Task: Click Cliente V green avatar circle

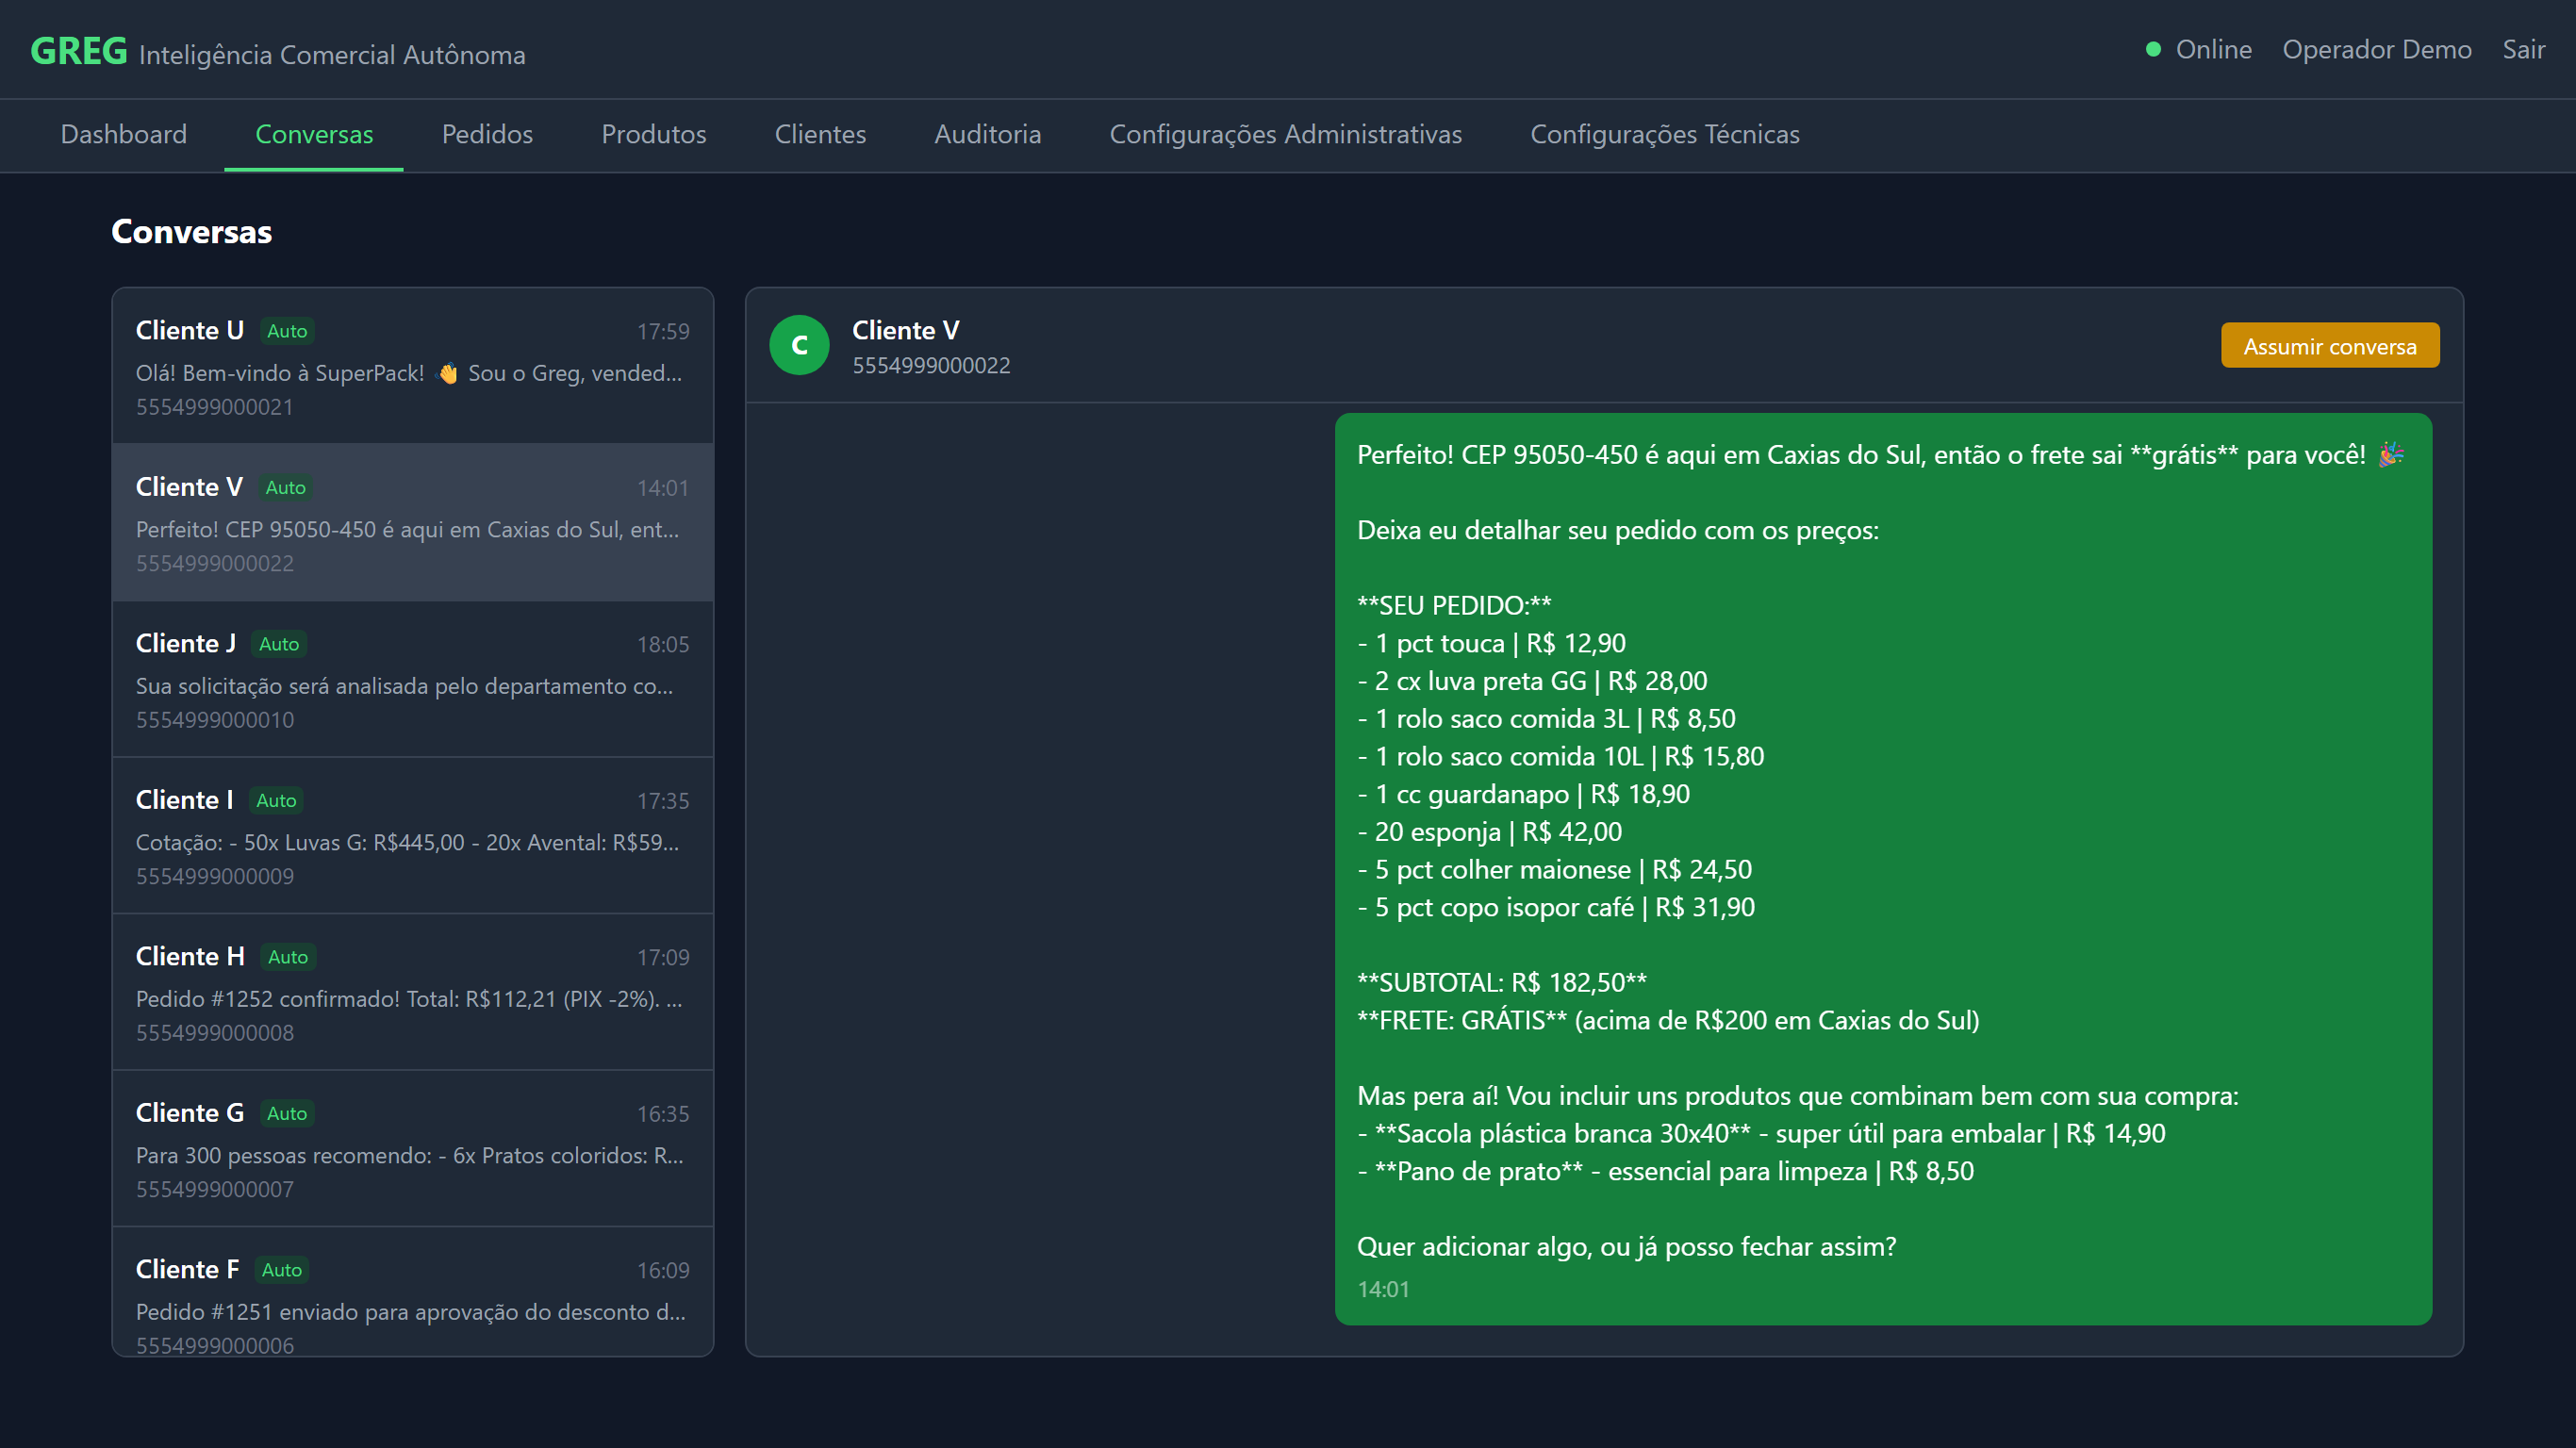Action: 799,345
